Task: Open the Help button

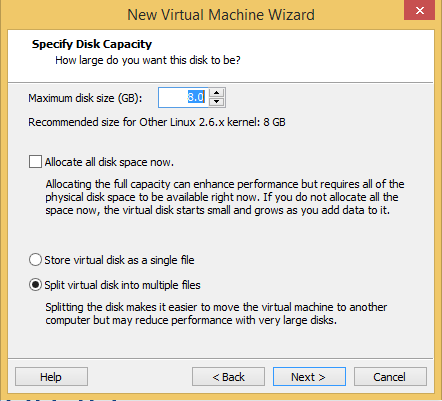Action: 51,377
